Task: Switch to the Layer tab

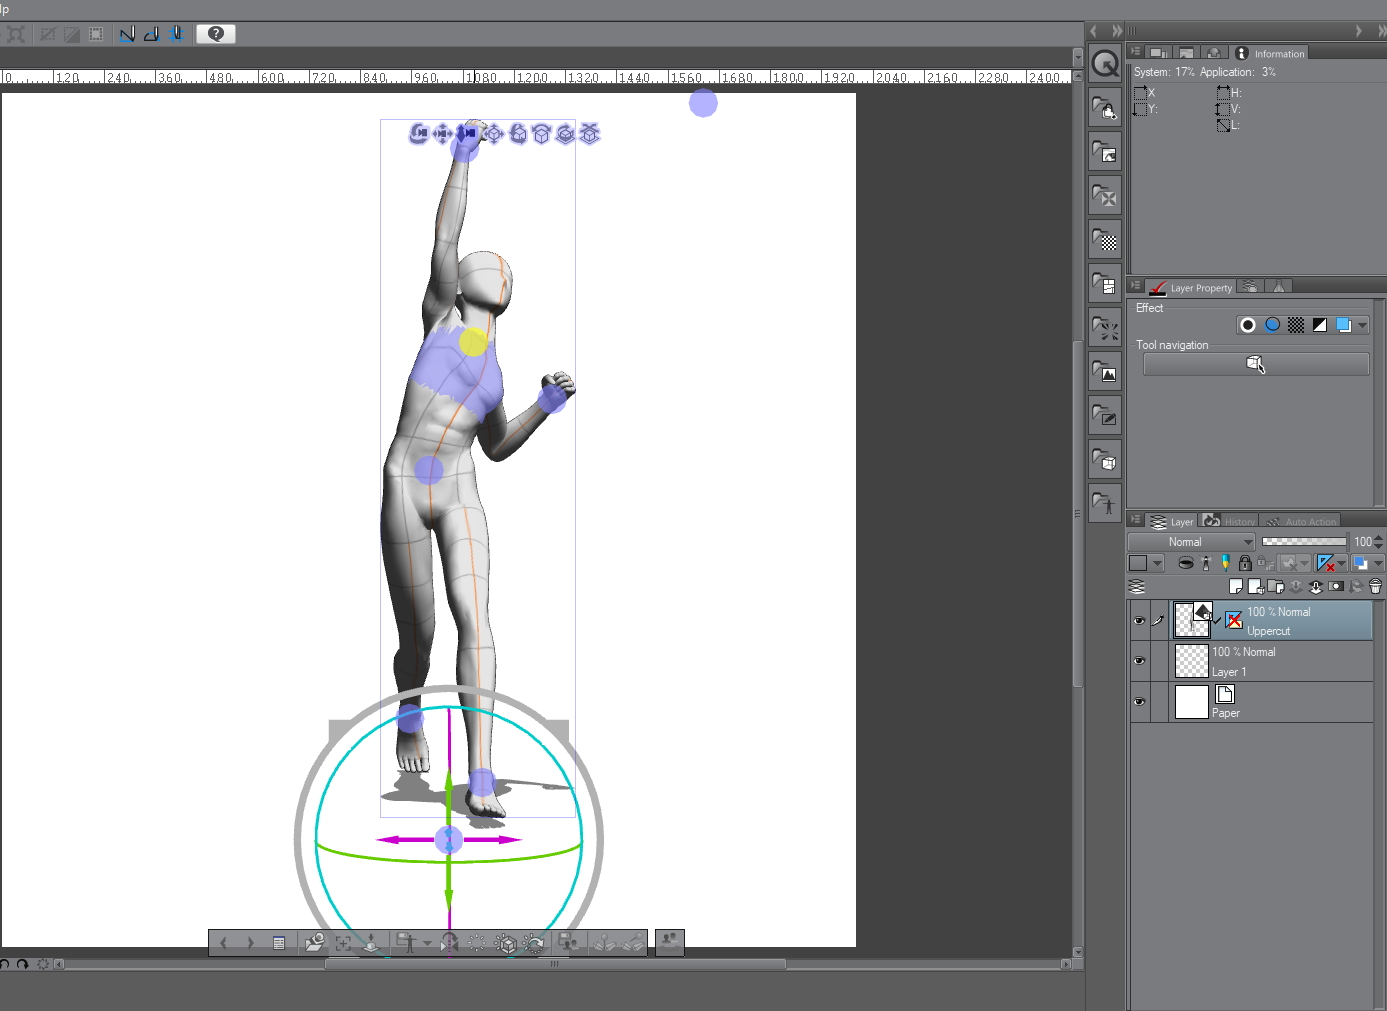Action: tap(1172, 521)
